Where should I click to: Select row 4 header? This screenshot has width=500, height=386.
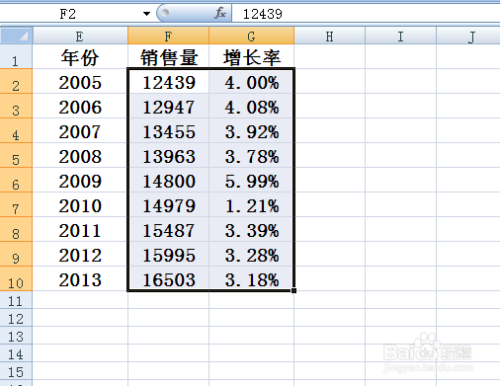click(x=16, y=131)
